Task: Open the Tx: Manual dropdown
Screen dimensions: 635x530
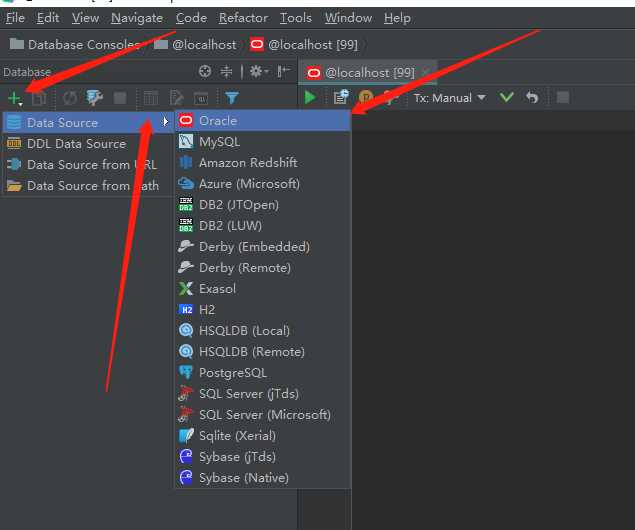Action: click(x=450, y=98)
